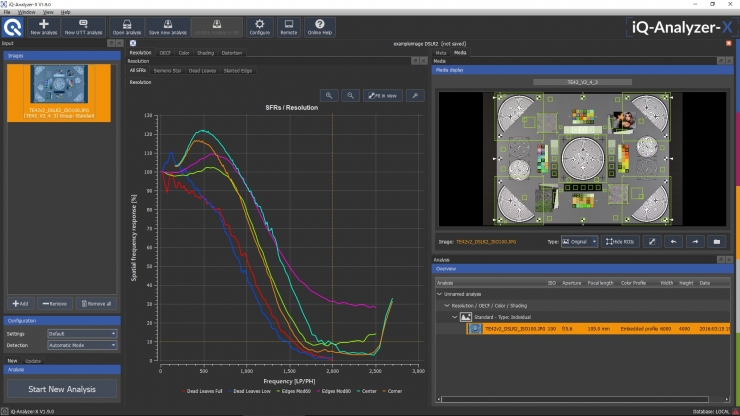Switch to the OECF tab
Image resolution: width=740 pixels, height=416 pixels.
coord(165,53)
